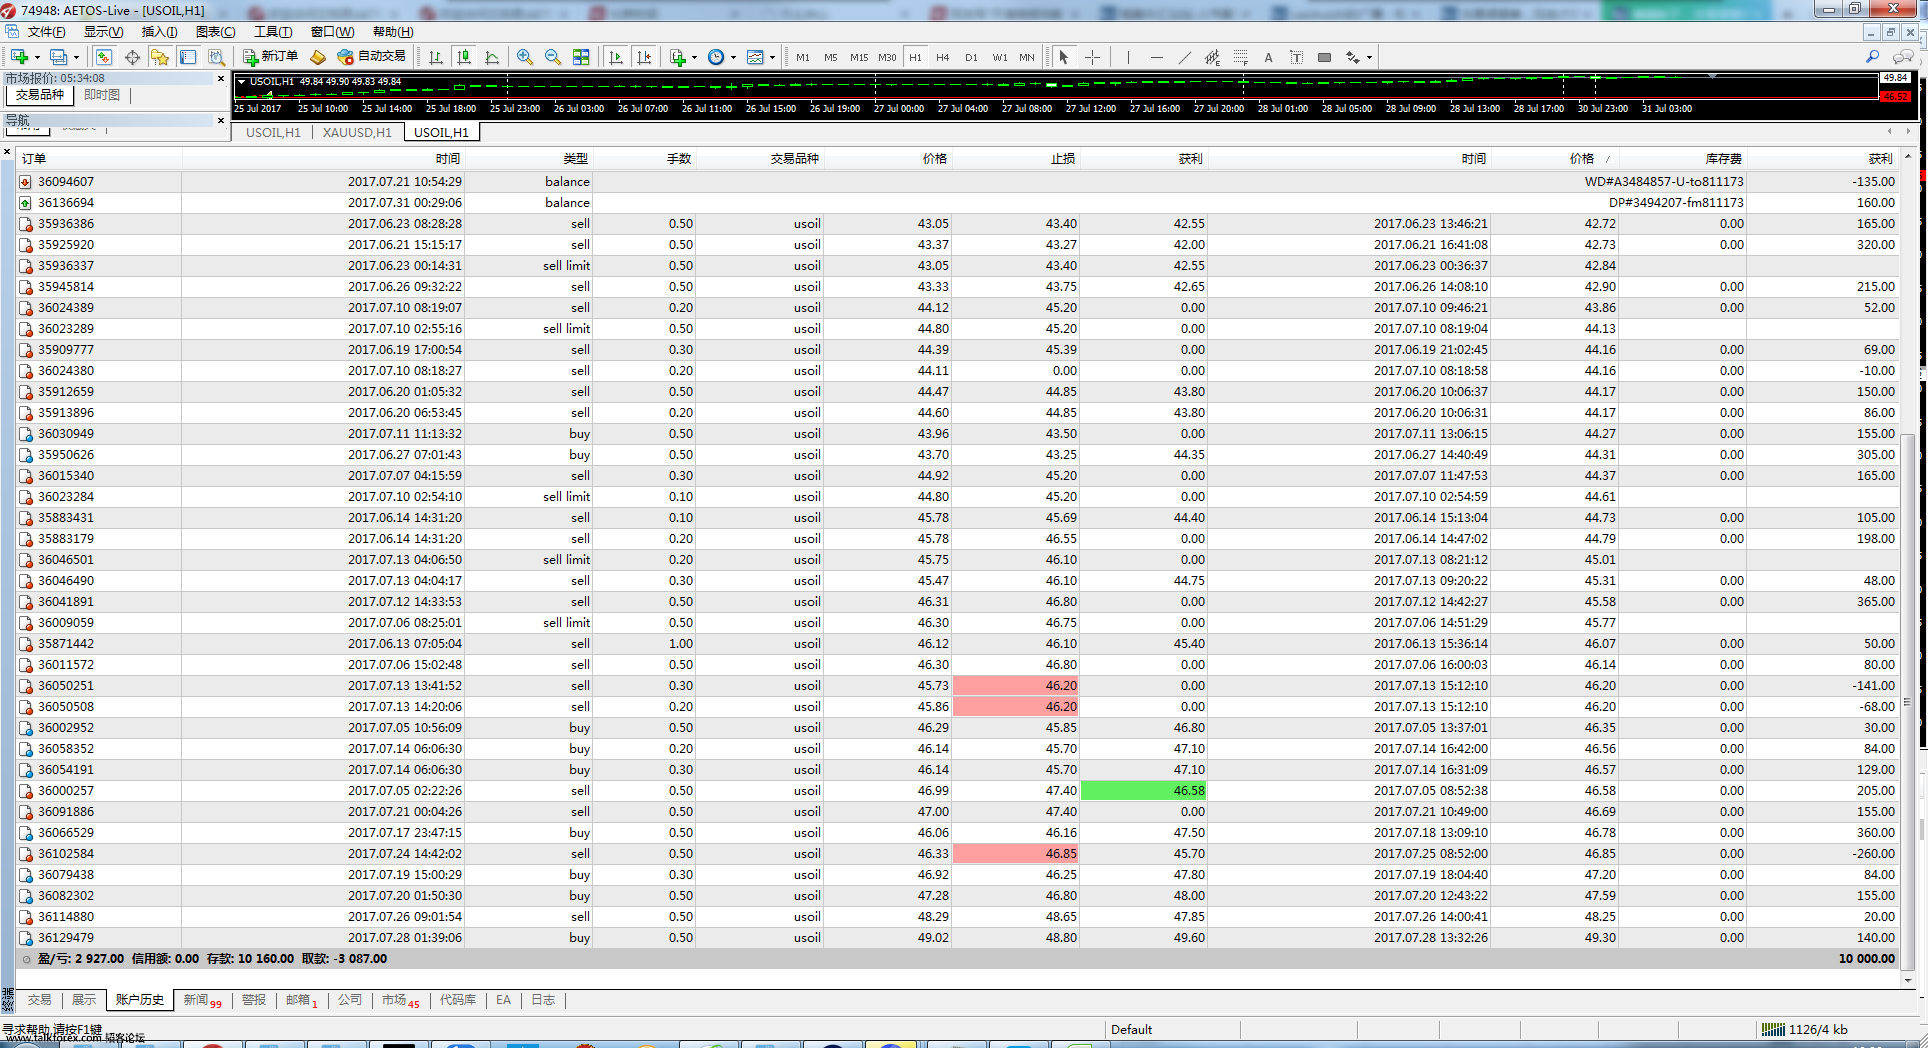Select the Candlesticks chart type icon
The image size is (1928, 1048).
click(x=464, y=57)
